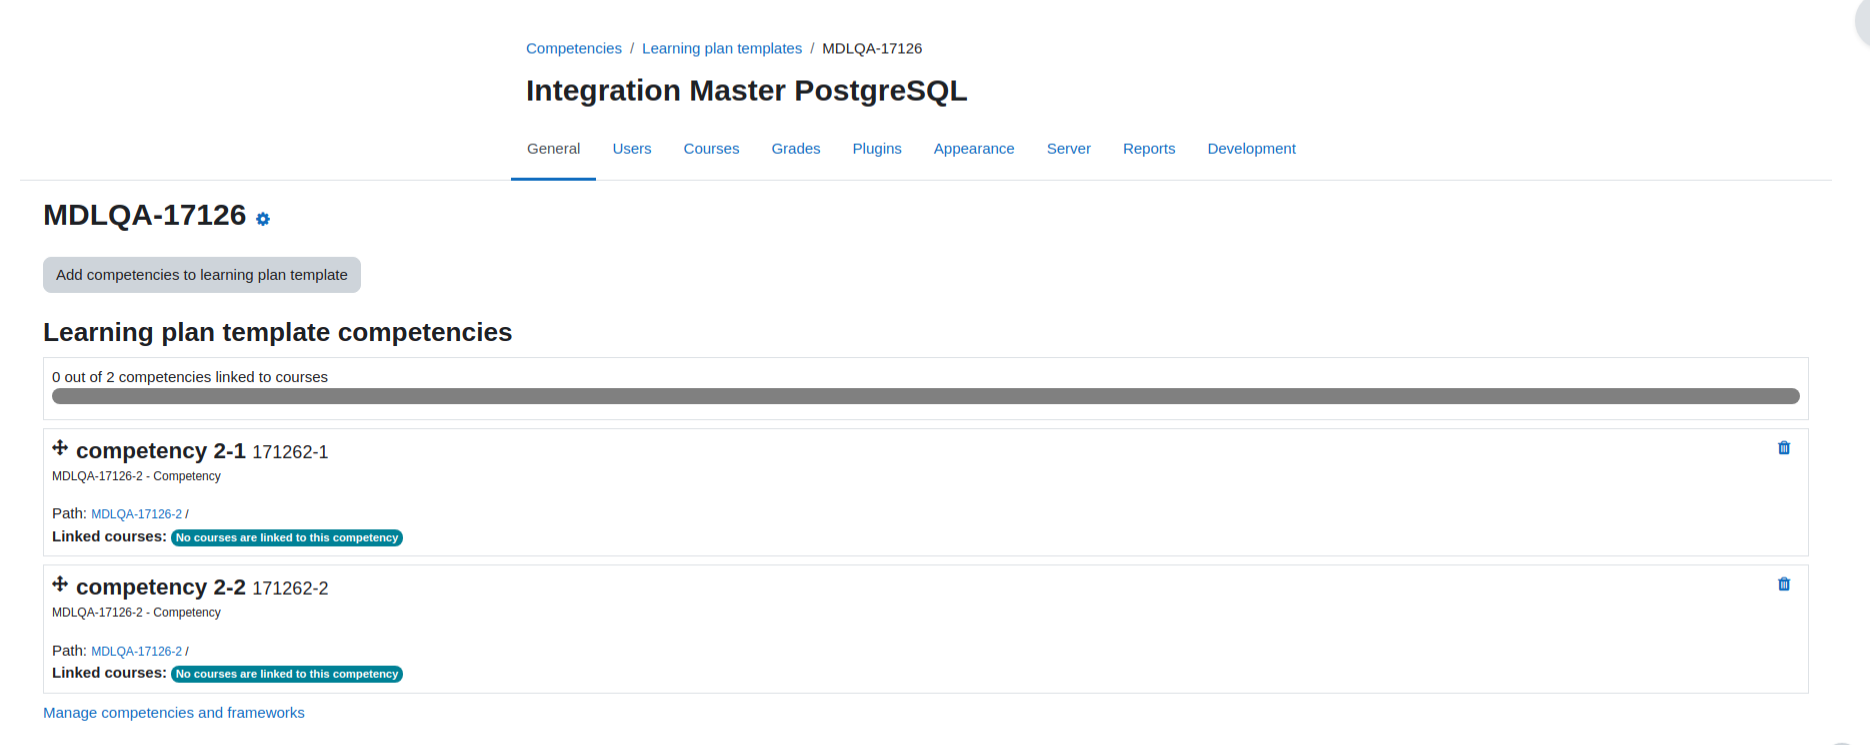Open the Reports tab
The image size is (1870, 745).
point(1149,149)
